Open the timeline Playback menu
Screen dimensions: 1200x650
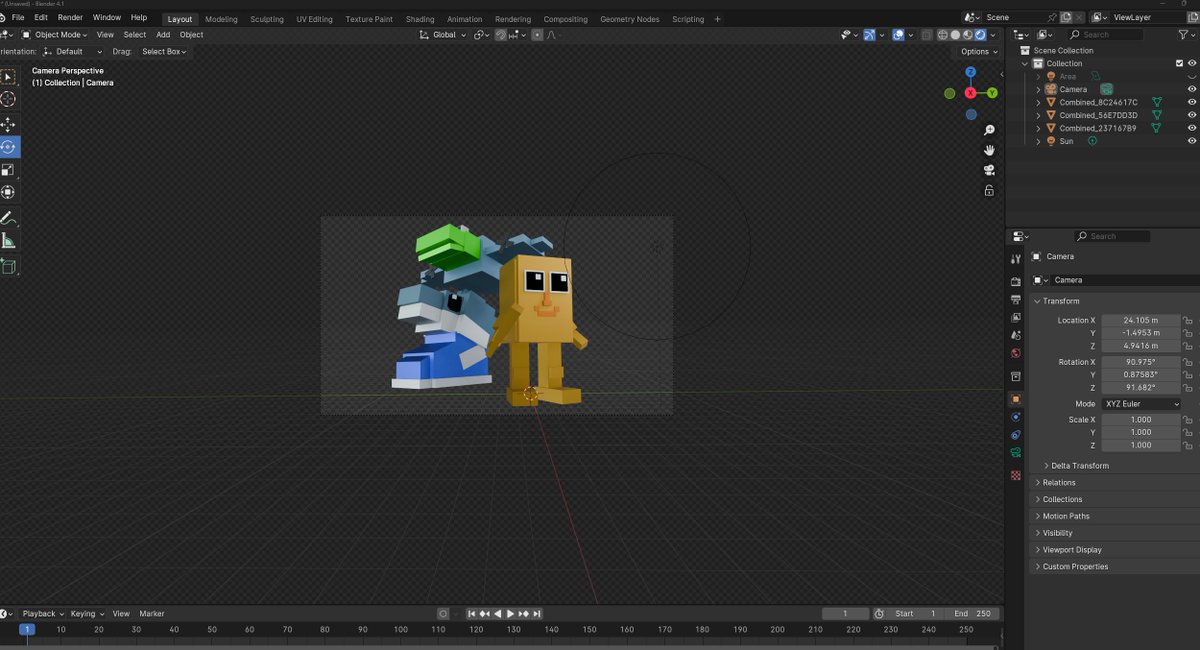click(42, 614)
